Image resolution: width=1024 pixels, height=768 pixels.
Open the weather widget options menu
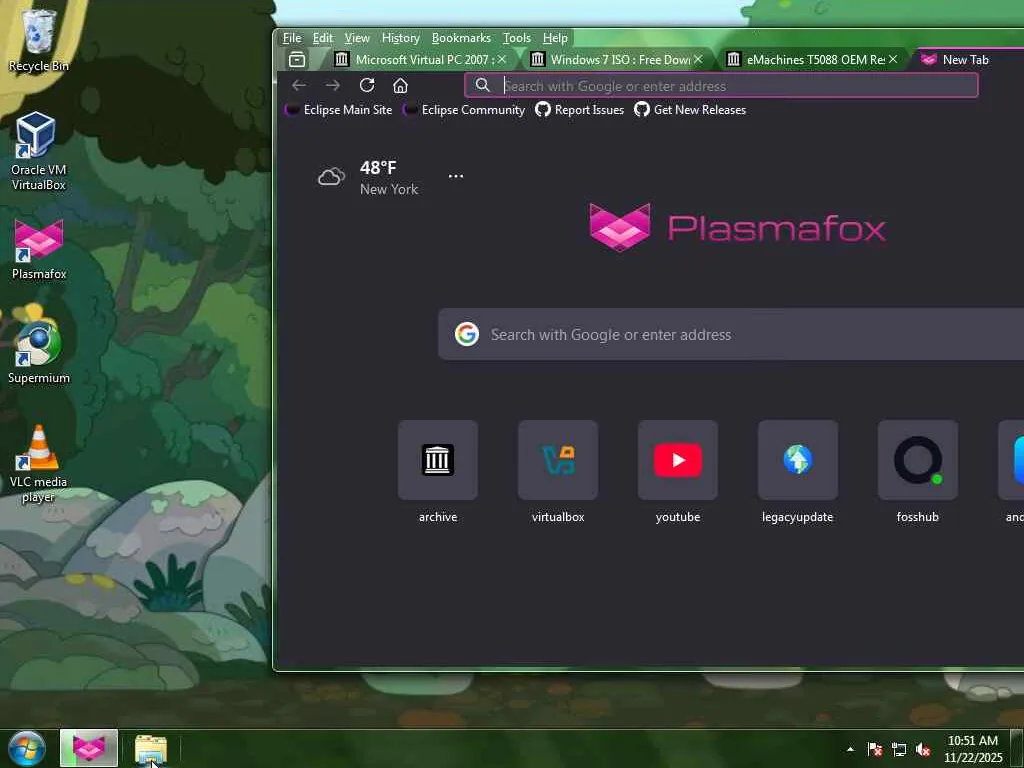456,176
